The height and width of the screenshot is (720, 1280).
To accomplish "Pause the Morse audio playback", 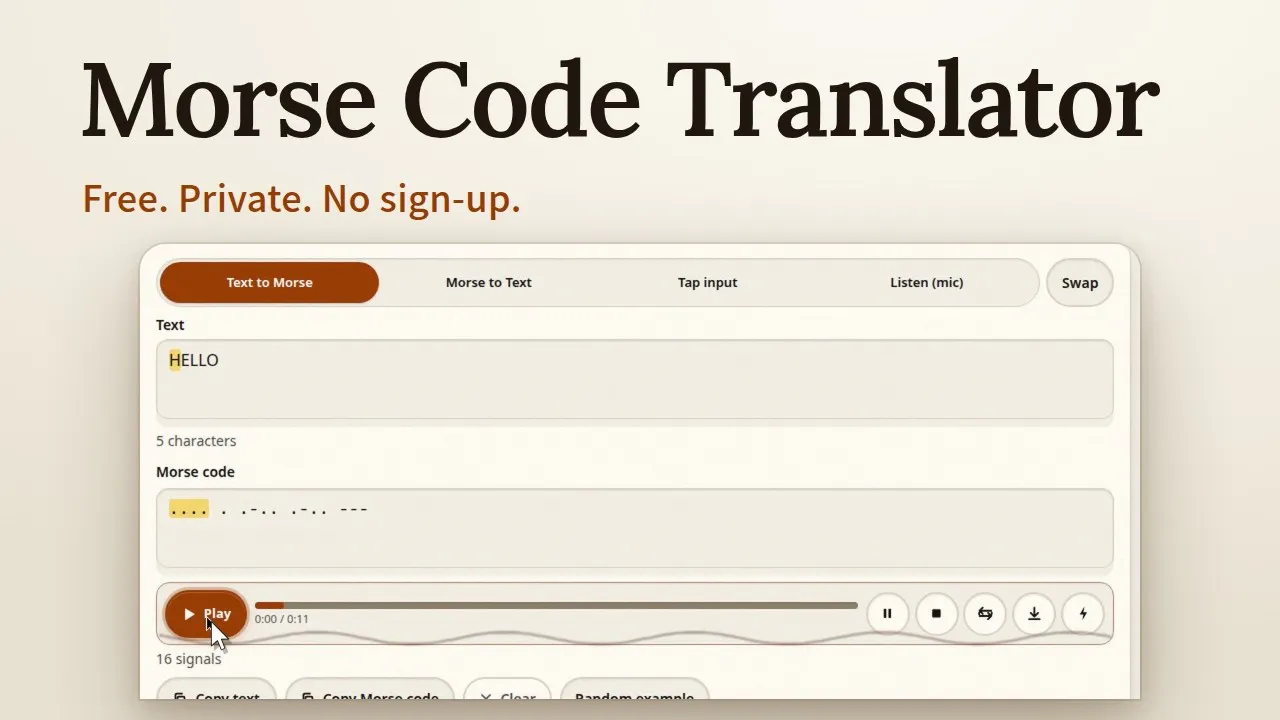I will pos(887,613).
